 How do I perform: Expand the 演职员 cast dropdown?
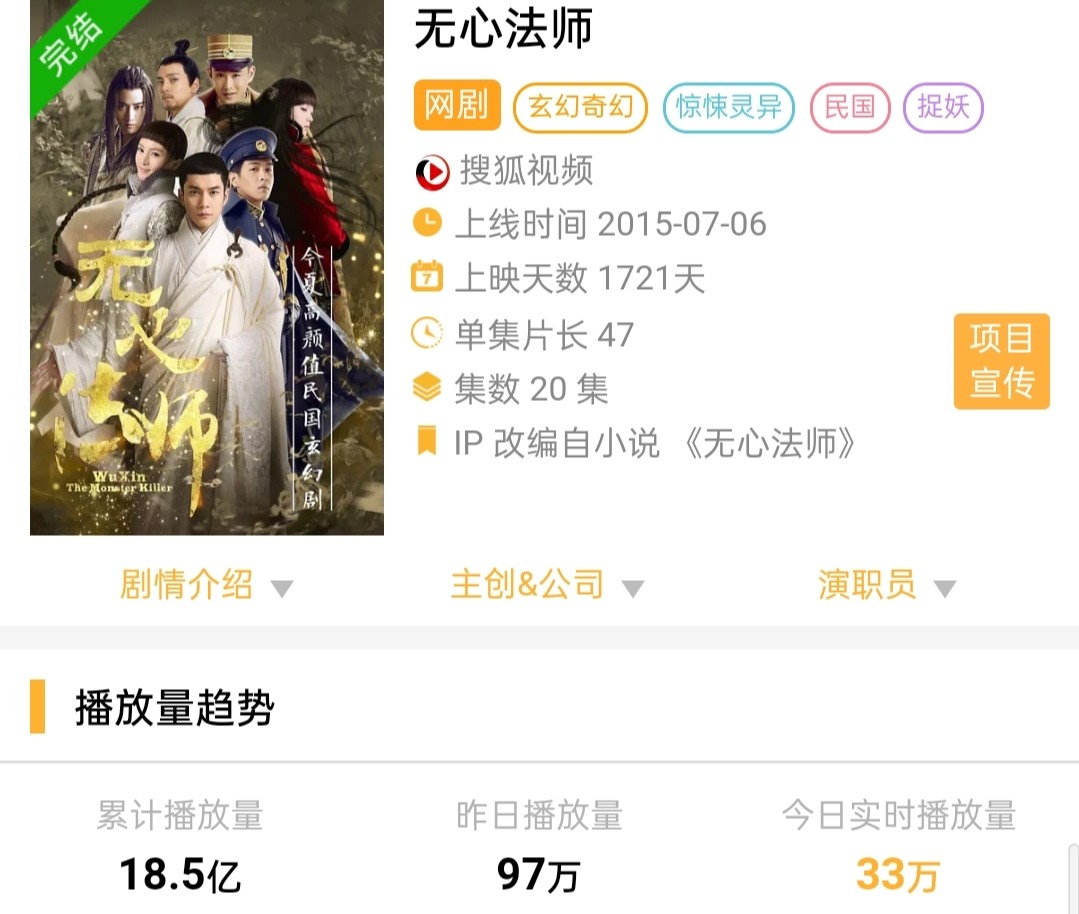coord(887,586)
